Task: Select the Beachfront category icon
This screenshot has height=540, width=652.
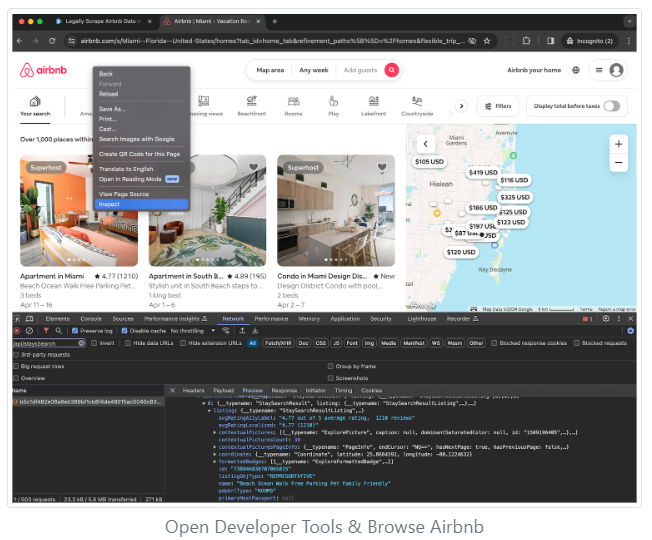Action: [x=252, y=106]
